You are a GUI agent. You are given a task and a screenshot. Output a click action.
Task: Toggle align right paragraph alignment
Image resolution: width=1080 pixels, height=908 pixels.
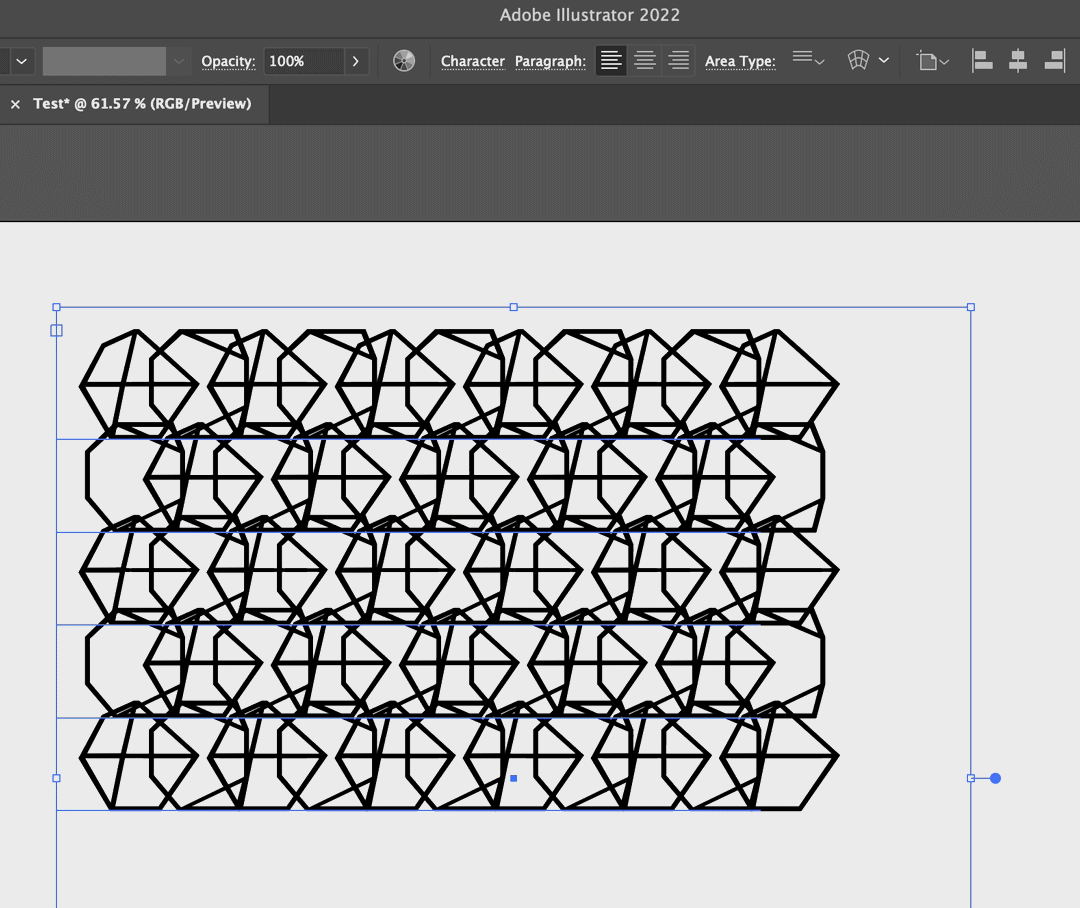click(x=678, y=61)
